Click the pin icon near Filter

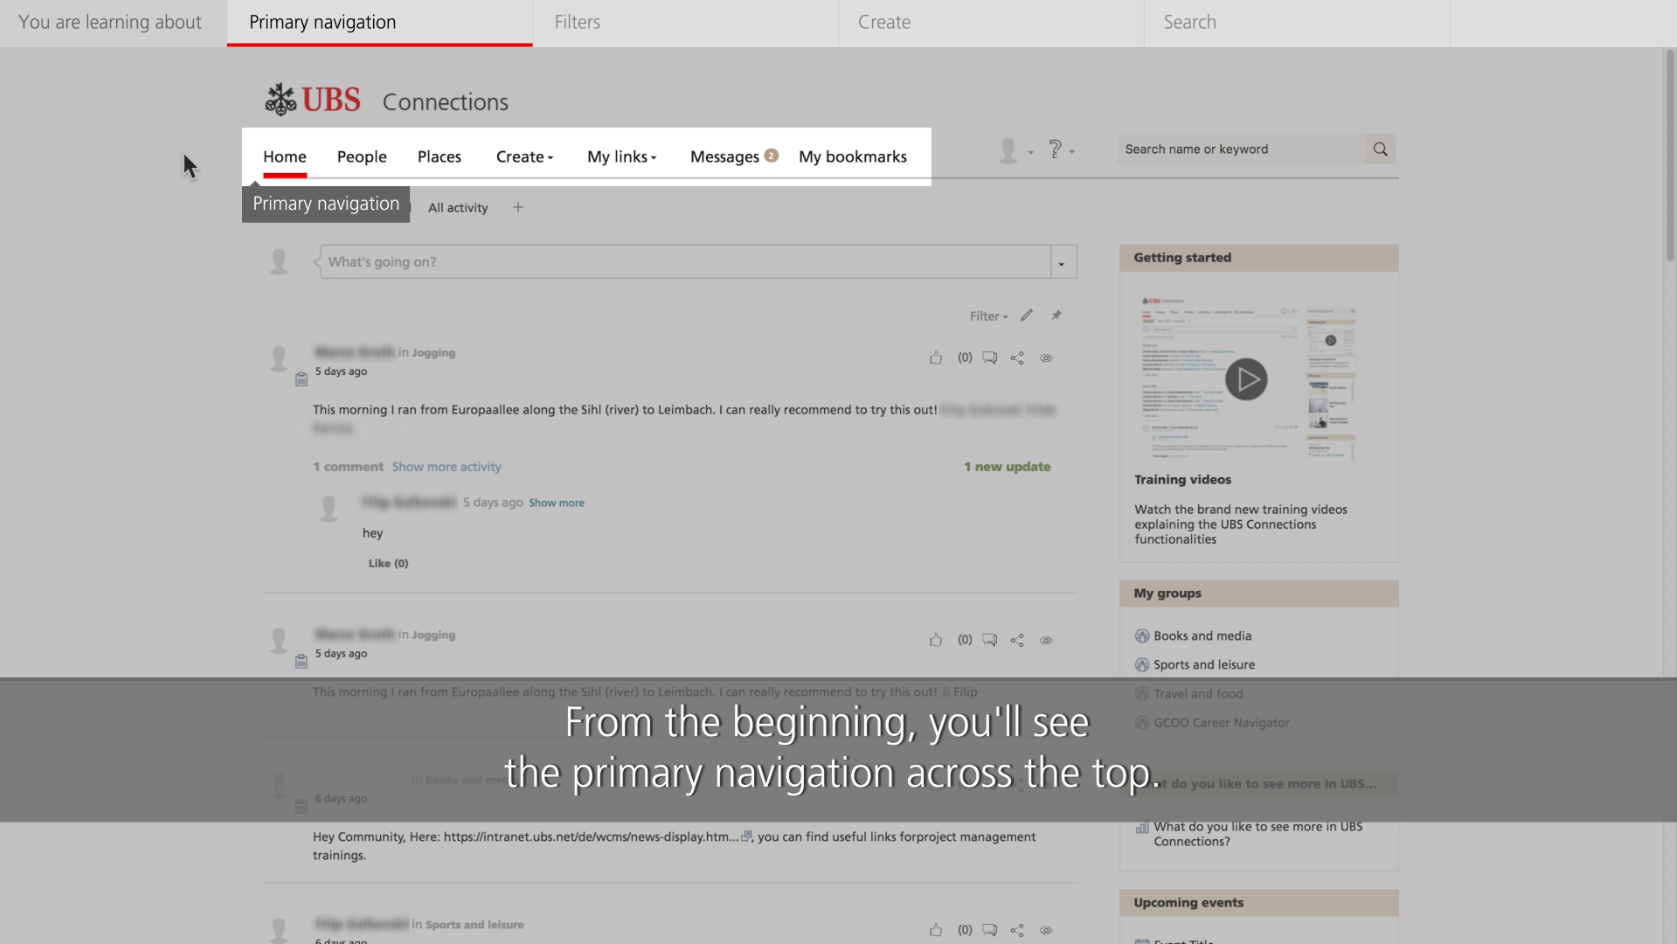click(x=1056, y=315)
